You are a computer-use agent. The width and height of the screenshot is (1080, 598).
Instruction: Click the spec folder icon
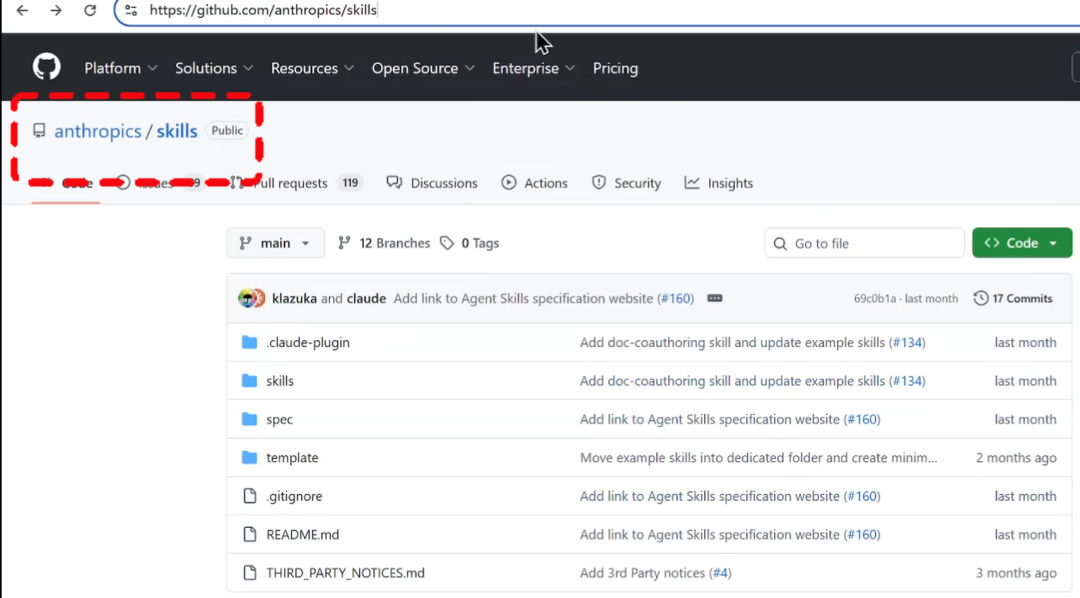pos(249,420)
